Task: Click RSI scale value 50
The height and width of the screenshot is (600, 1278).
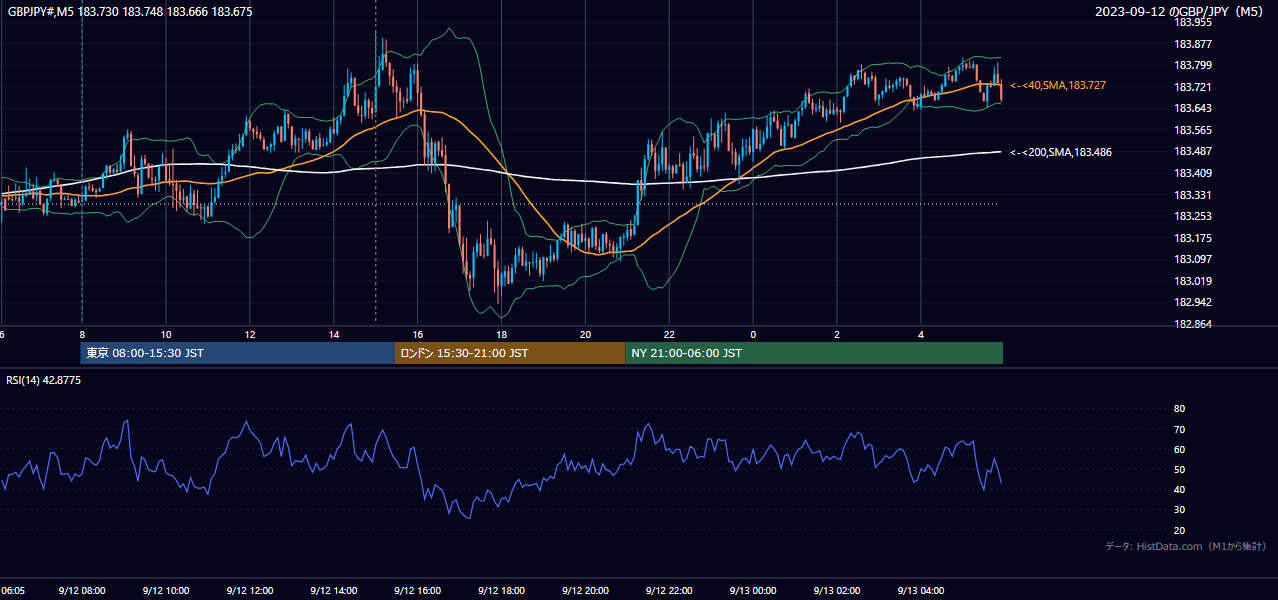Action: point(1179,470)
